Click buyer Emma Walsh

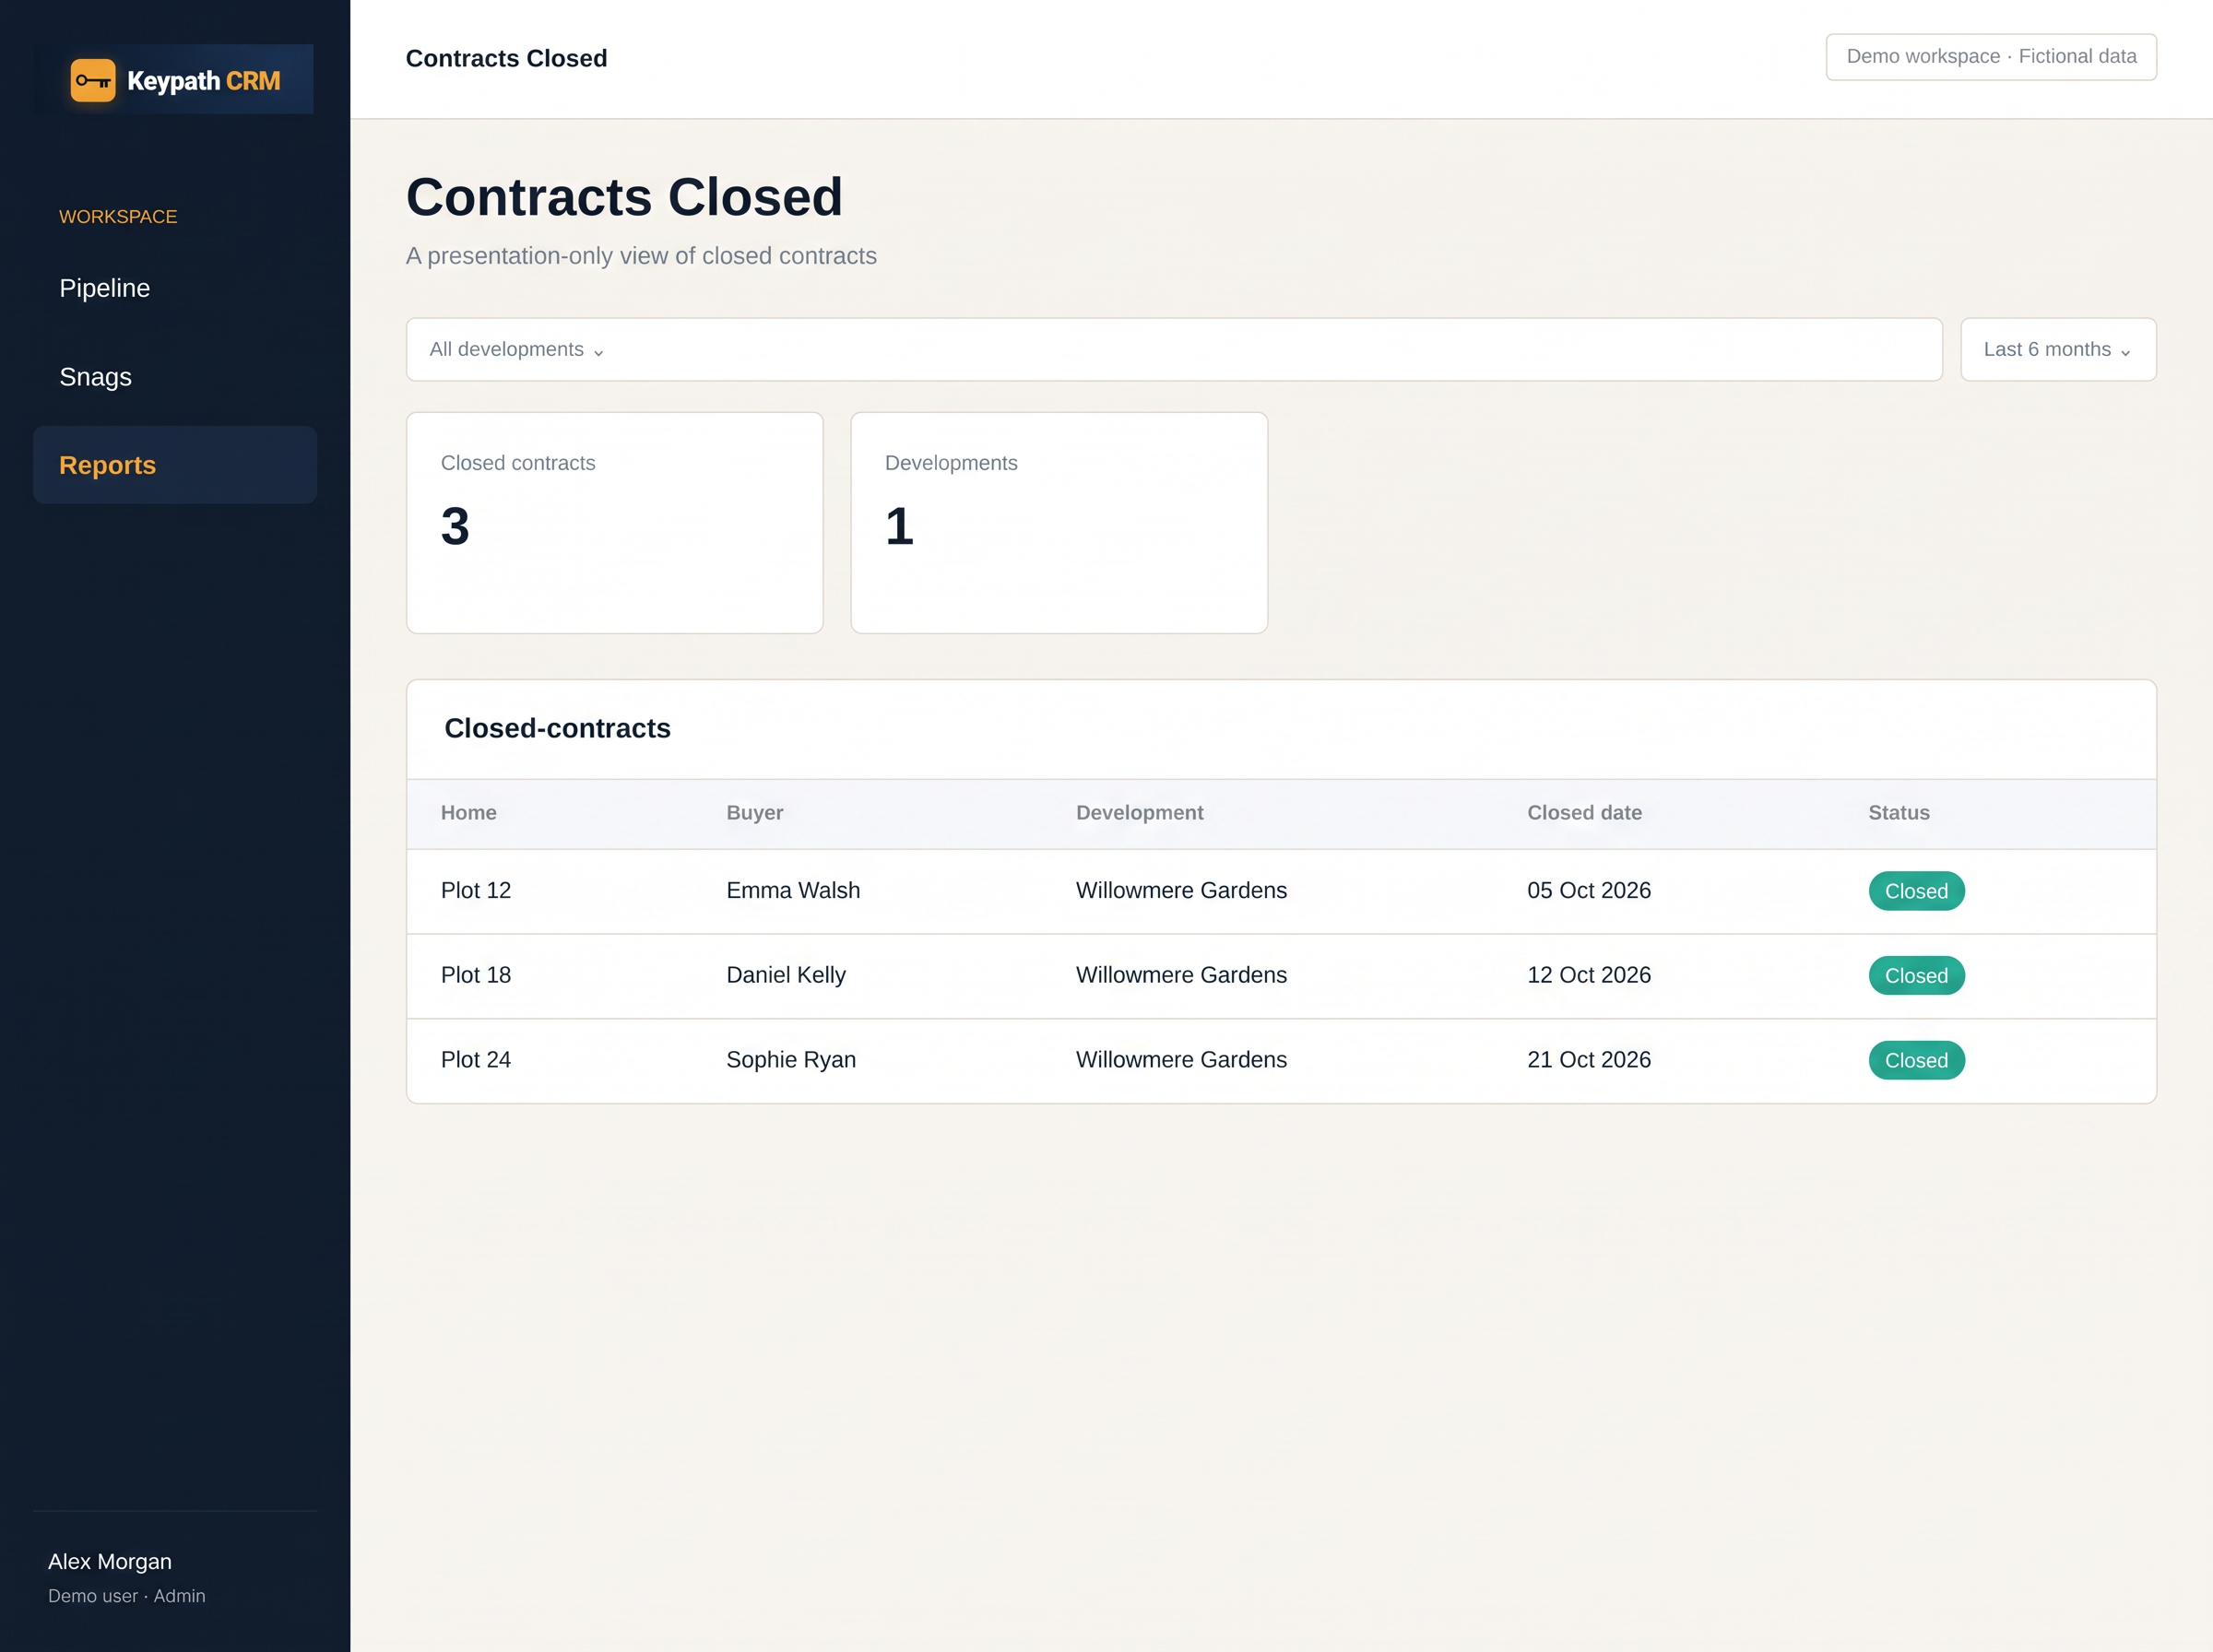pos(793,891)
